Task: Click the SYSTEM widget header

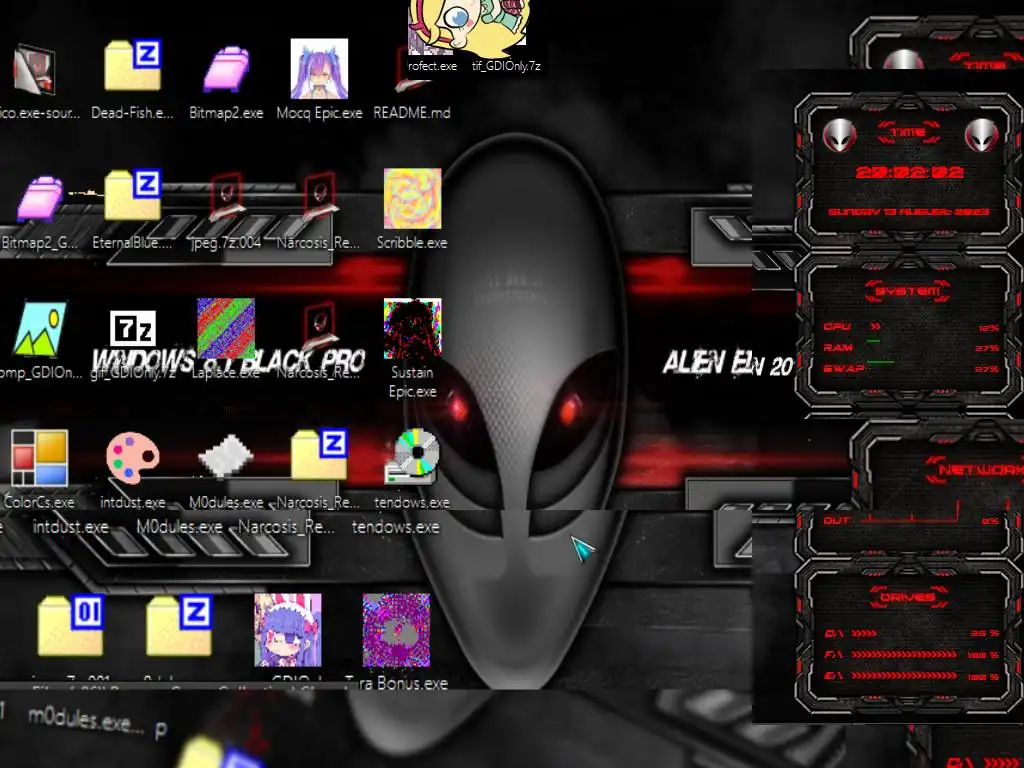Action: click(x=908, y=291)
